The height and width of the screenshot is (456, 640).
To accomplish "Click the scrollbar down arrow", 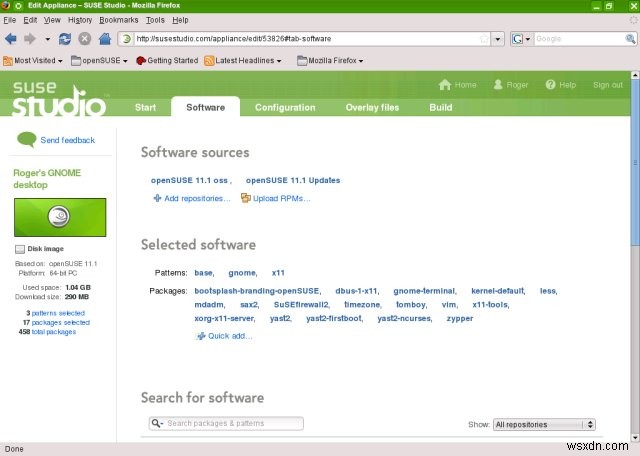I will pyautogui.click(x=635, y=438).
